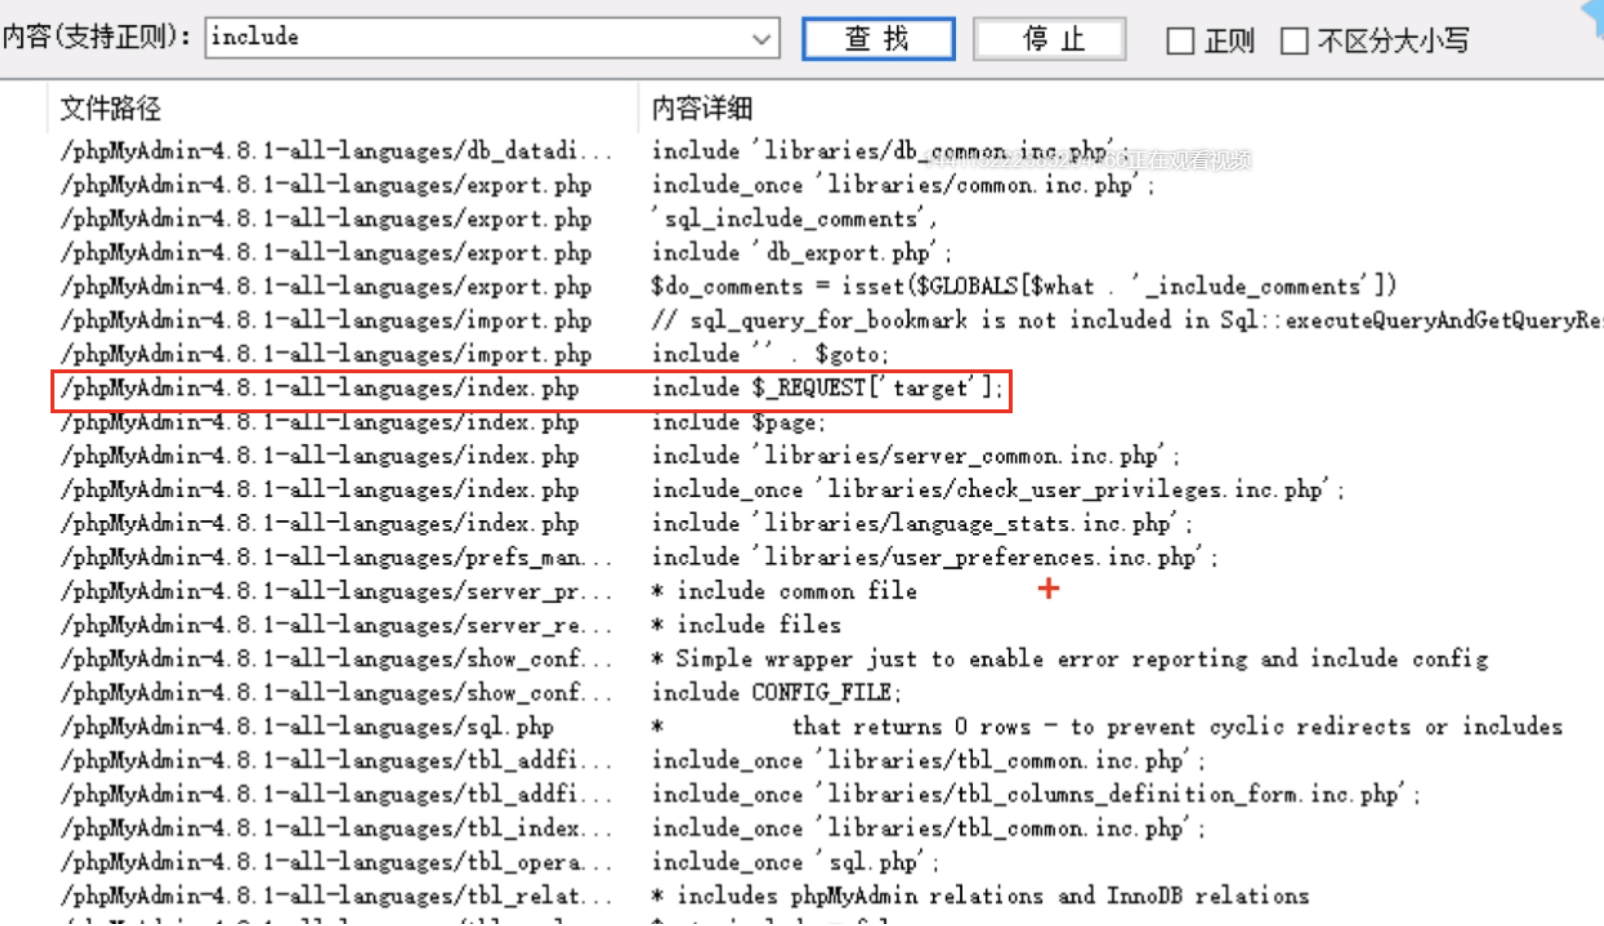This screenshot has height=926, width=1604.
Task: Click the 查找 search button
Action: click(x=878, y=39)
